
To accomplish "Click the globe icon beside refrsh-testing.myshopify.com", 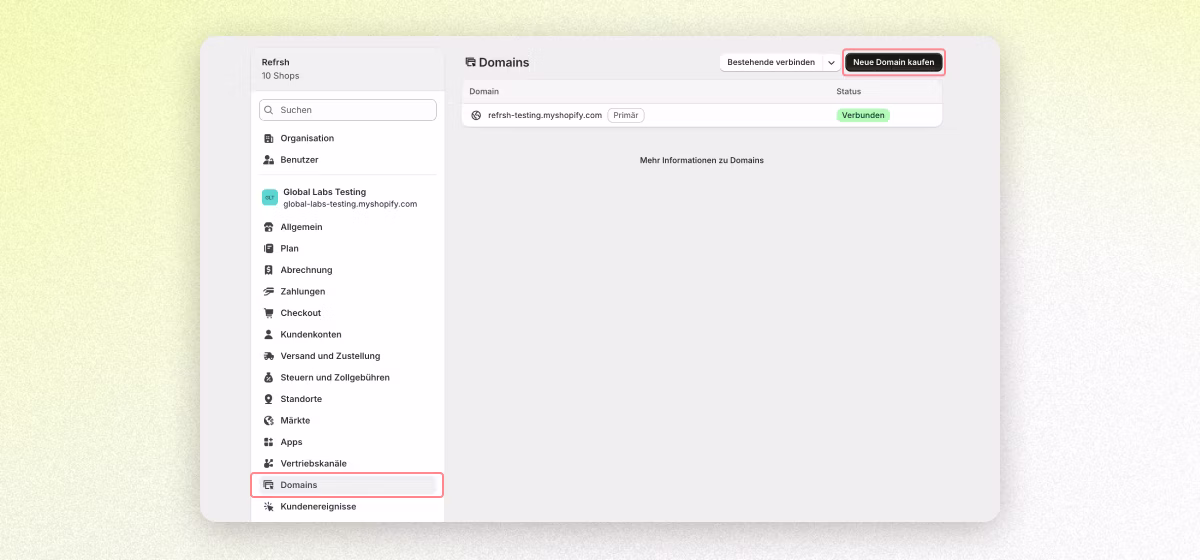I will click(x=476, y=115).
